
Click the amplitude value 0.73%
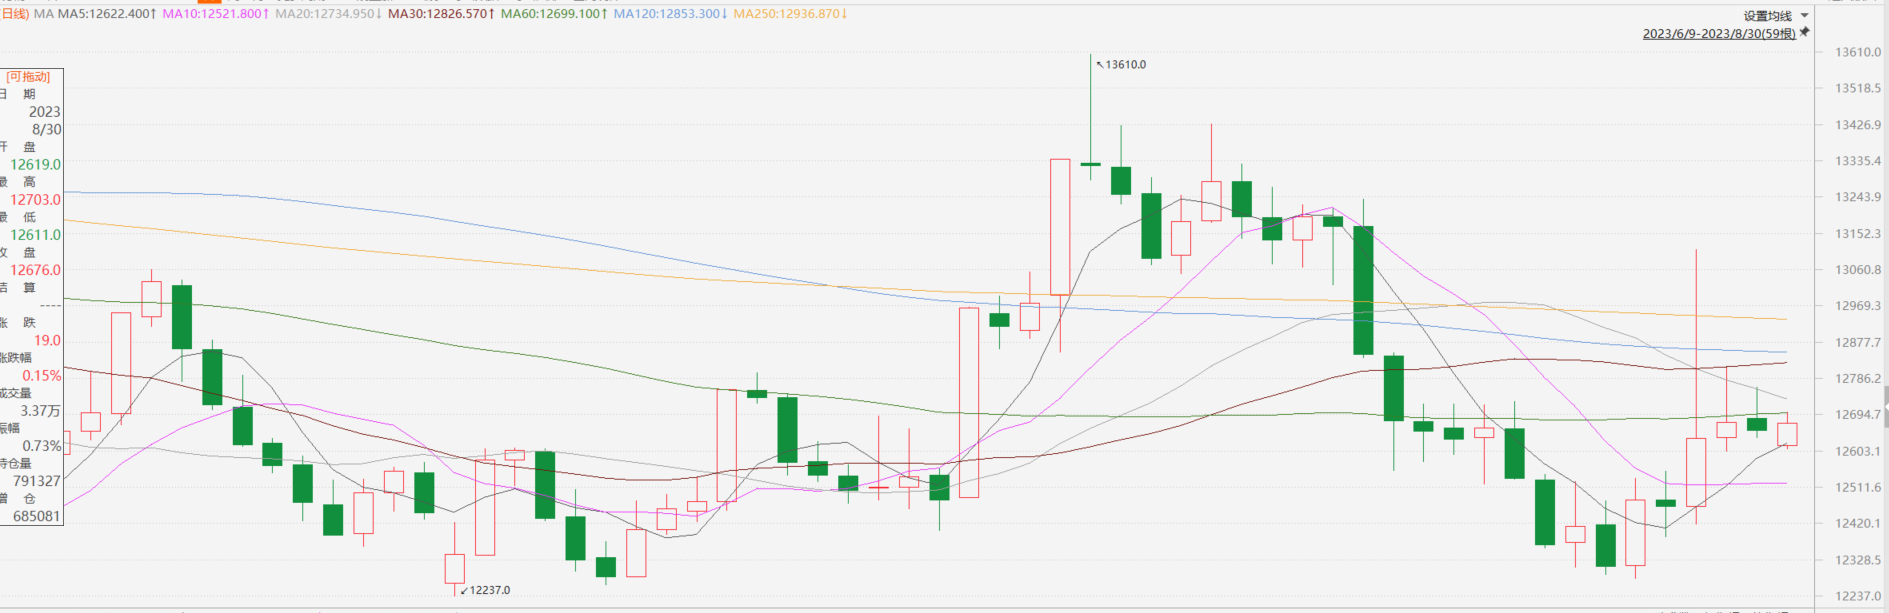click(x=42, y=446)
